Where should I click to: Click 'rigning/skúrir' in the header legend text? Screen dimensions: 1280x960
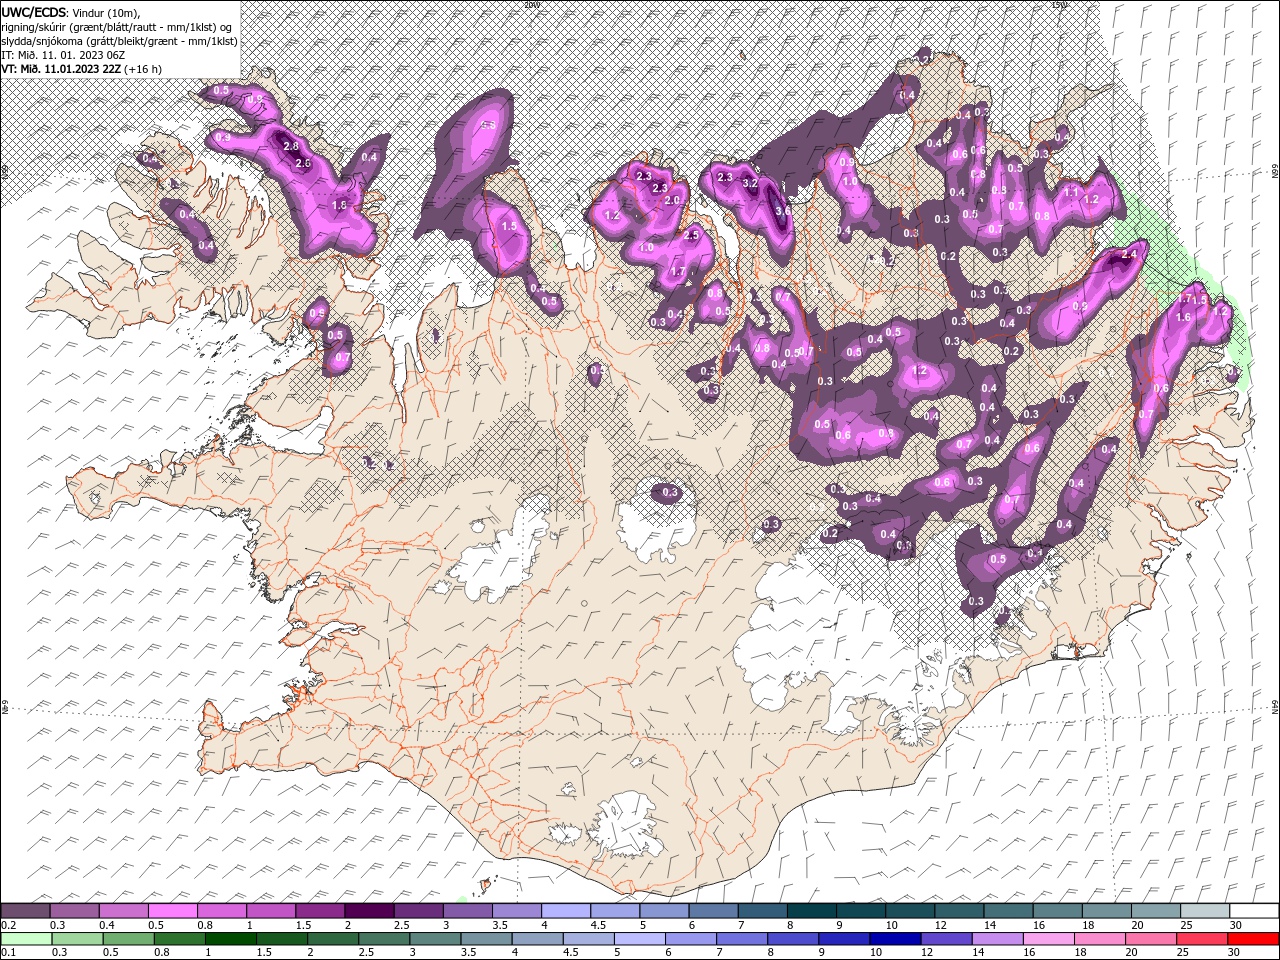click(x=32, y=27)
